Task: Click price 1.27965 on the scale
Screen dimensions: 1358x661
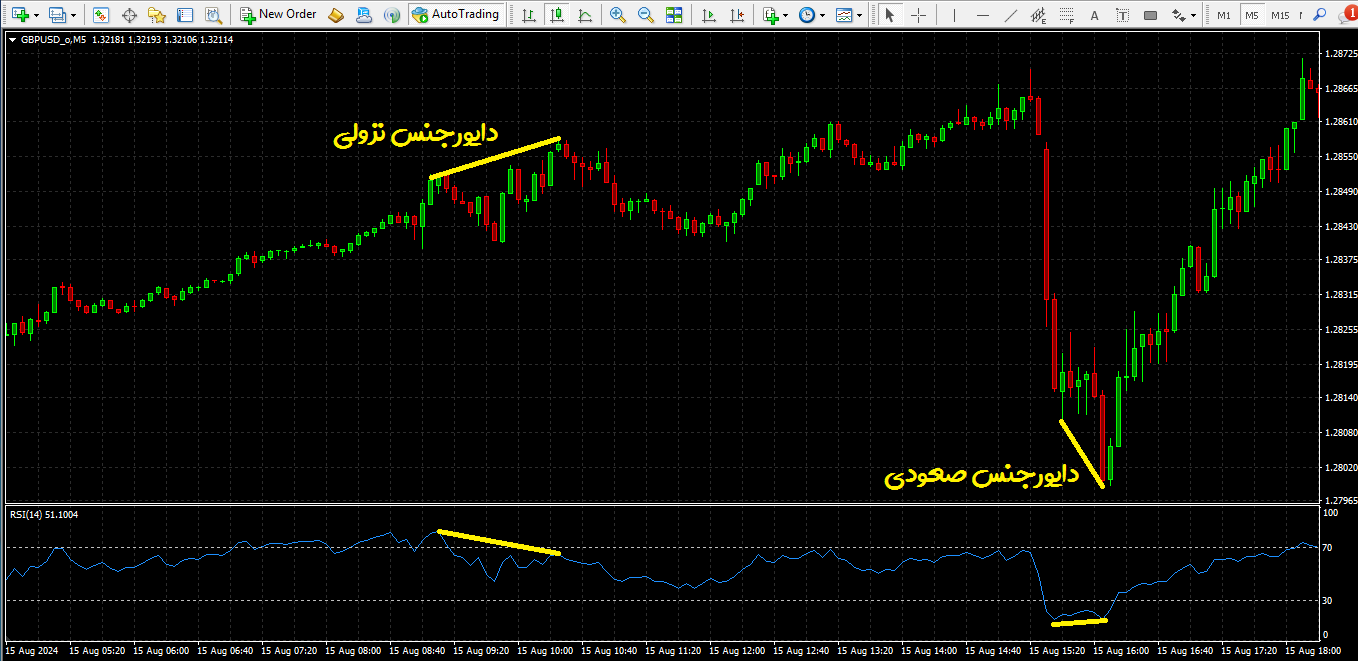Action: pyautogui.click(x=1340, y=500)
